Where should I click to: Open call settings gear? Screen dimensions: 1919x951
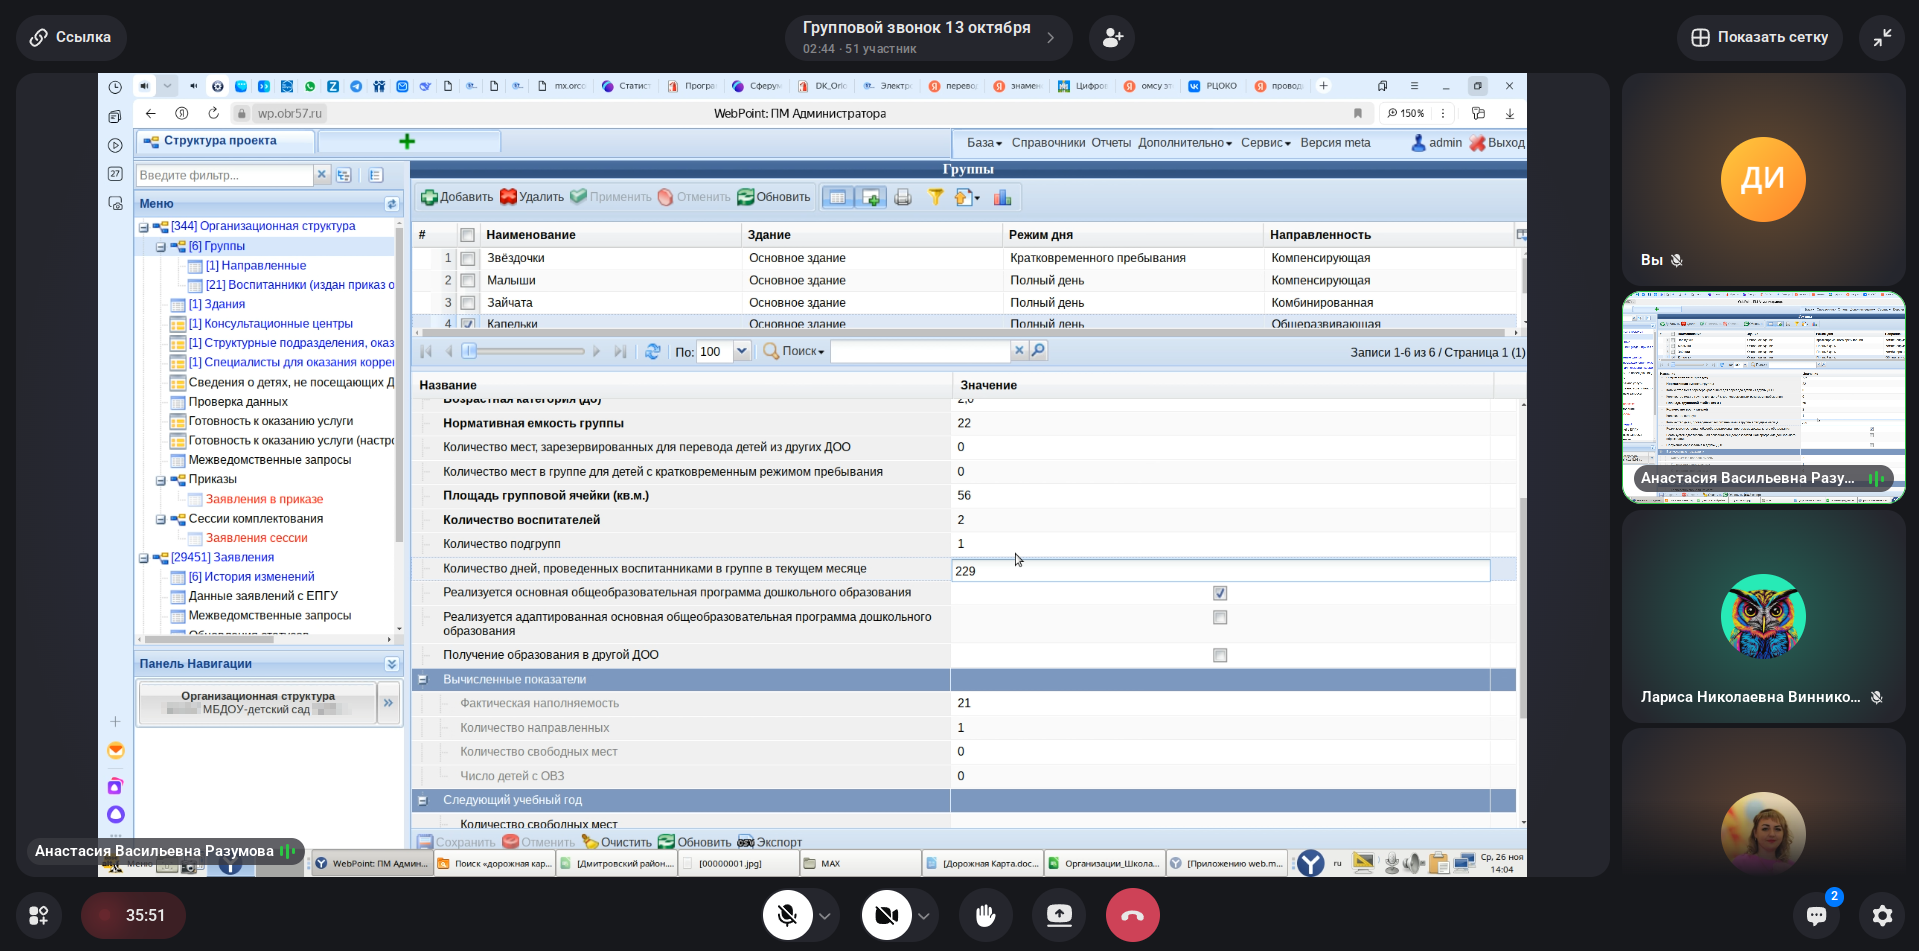1882,915
